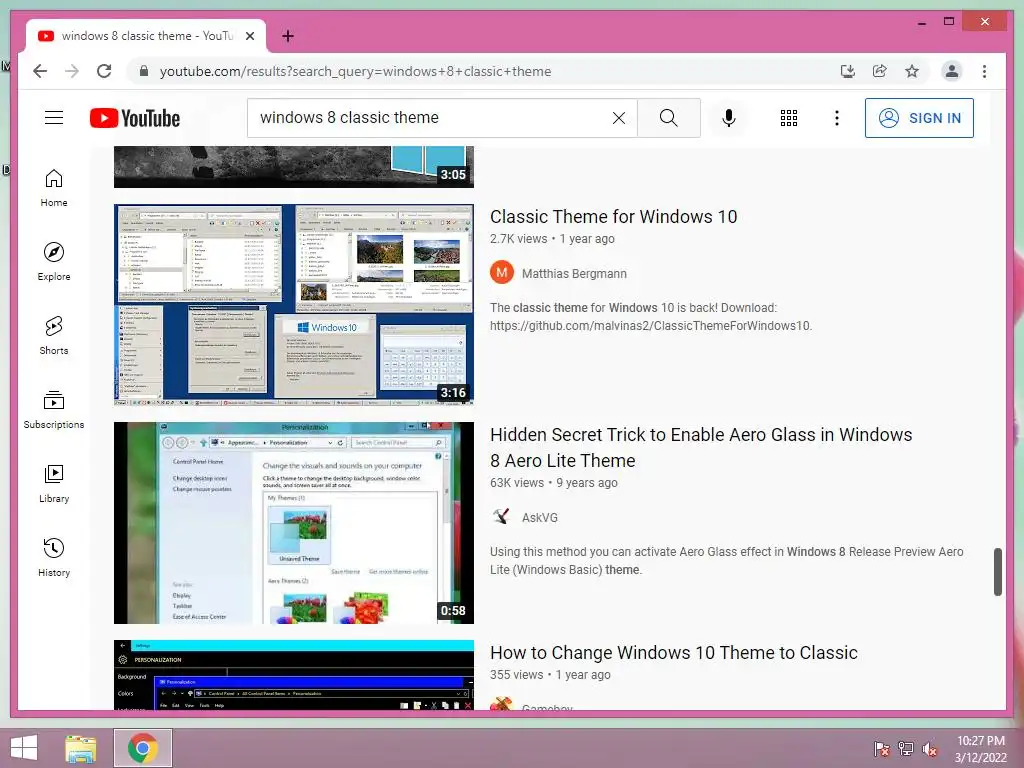Click the Chrome taskbar icon
The height and width of the screenshot is (768, 1024).
pos(142,748)
